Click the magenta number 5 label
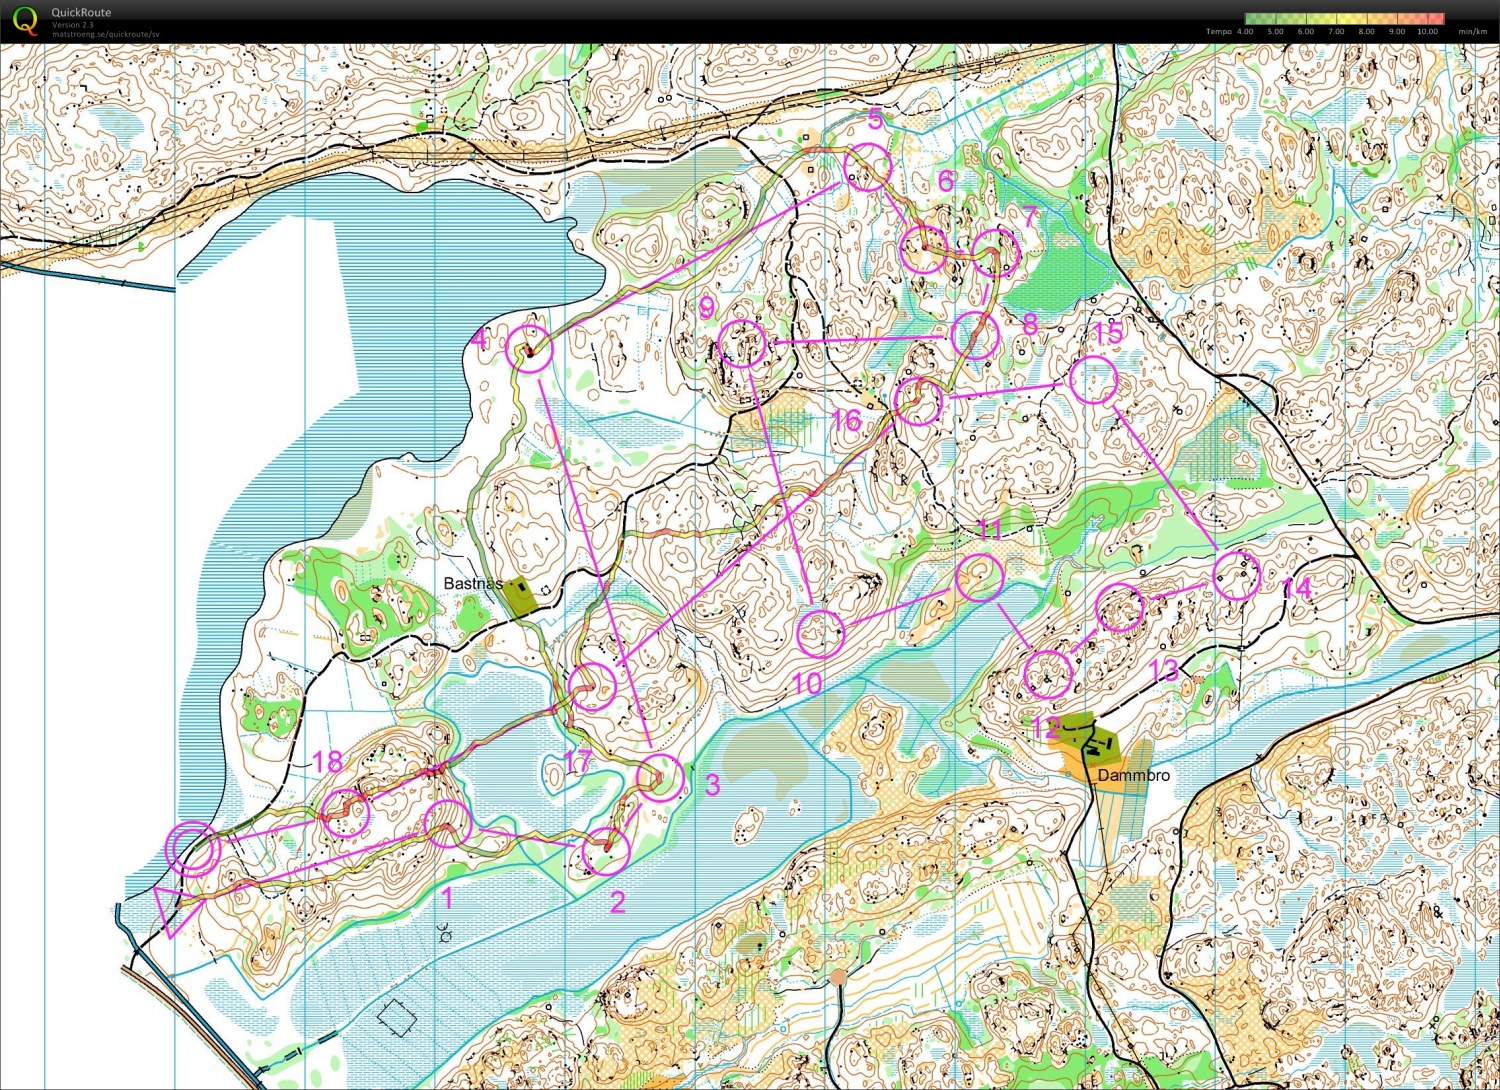 click(876, 120)
